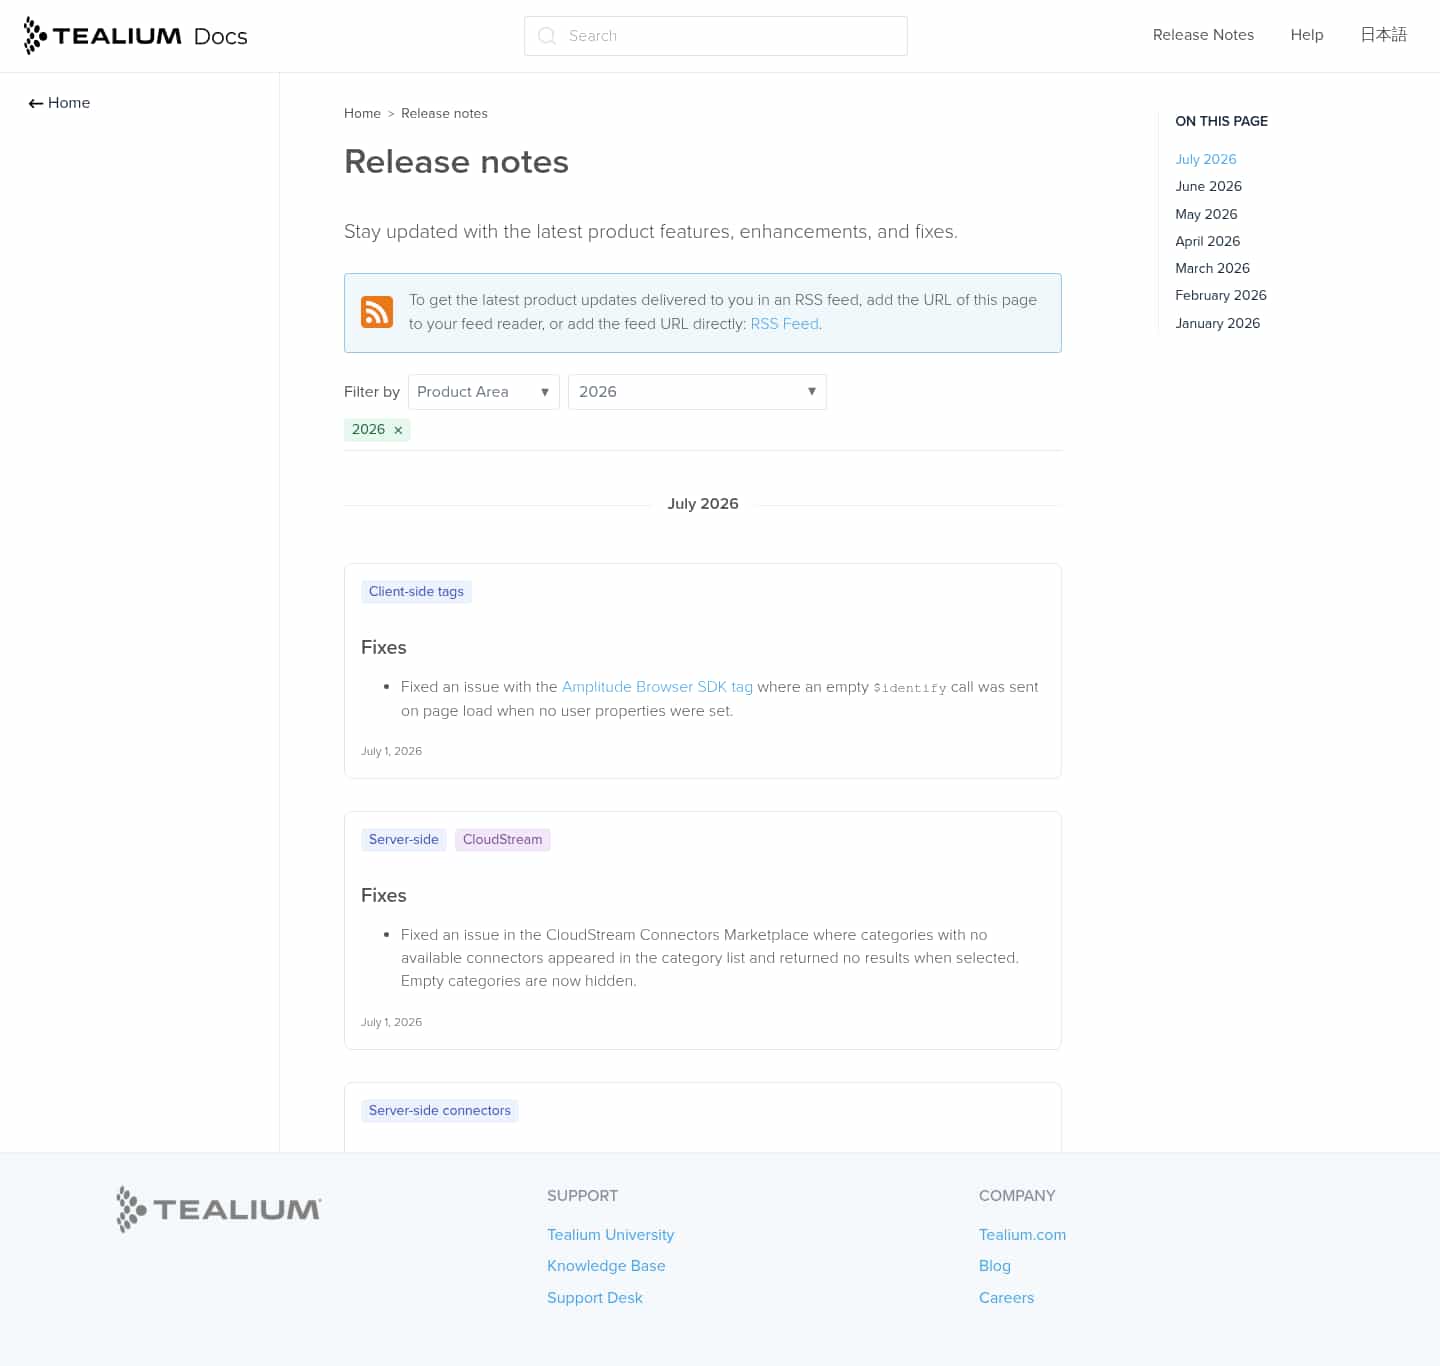Screen dimensions: 1440x1366
Task: Open the Amplitude Browser SDK tag link
Action: pyautogui.click(x=657, y=687)
